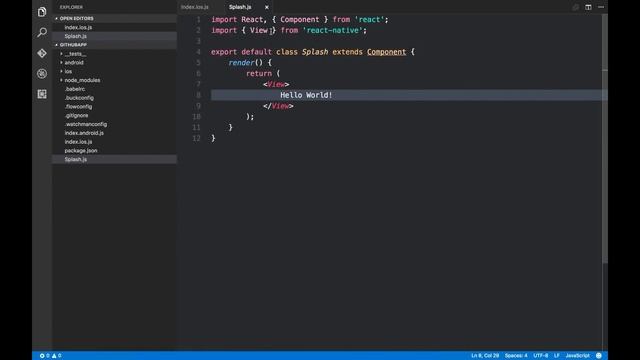Screen dimensions: 640x360
Task: Click the opening <View> tag on line 7
Action: point(276,84)
